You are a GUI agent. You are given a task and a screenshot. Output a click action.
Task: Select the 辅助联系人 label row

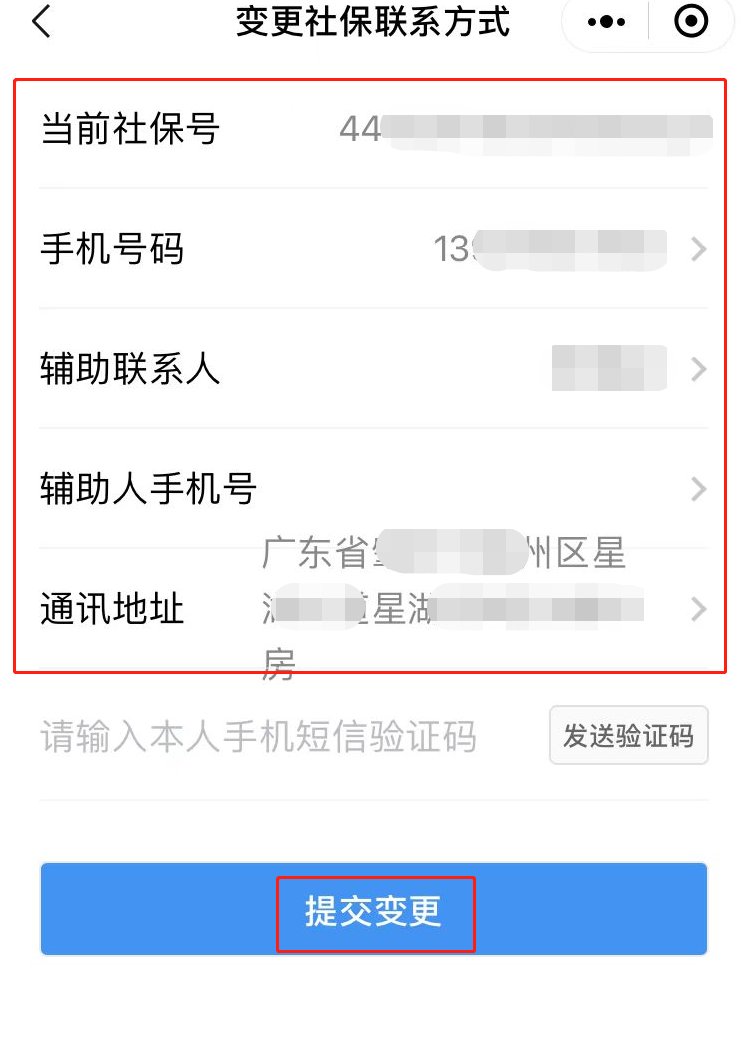click(x=374, y=369)
